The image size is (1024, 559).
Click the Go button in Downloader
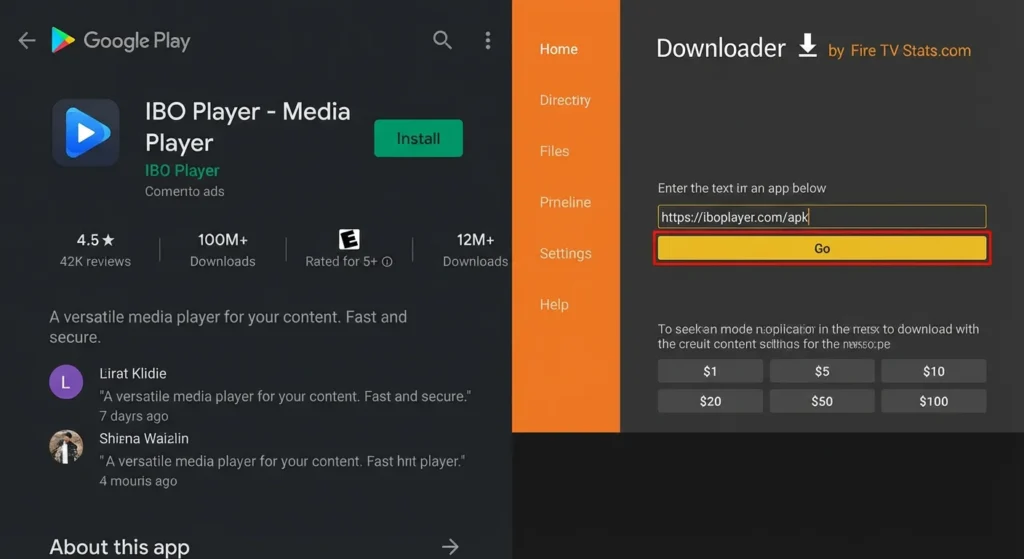click(x=822, y=249)
